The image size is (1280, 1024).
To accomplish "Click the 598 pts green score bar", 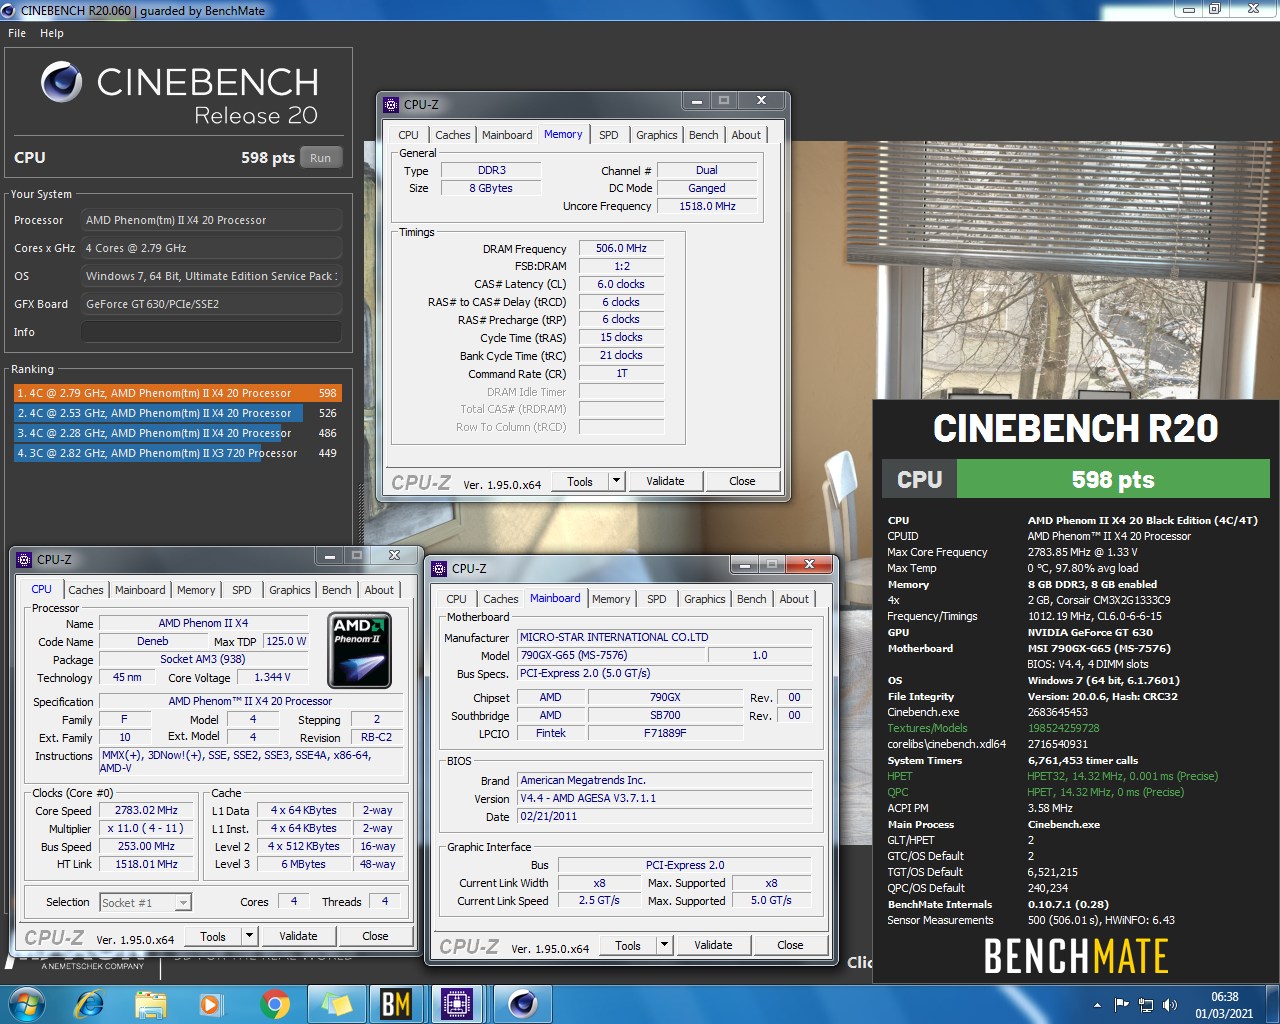I will 1113,479.
